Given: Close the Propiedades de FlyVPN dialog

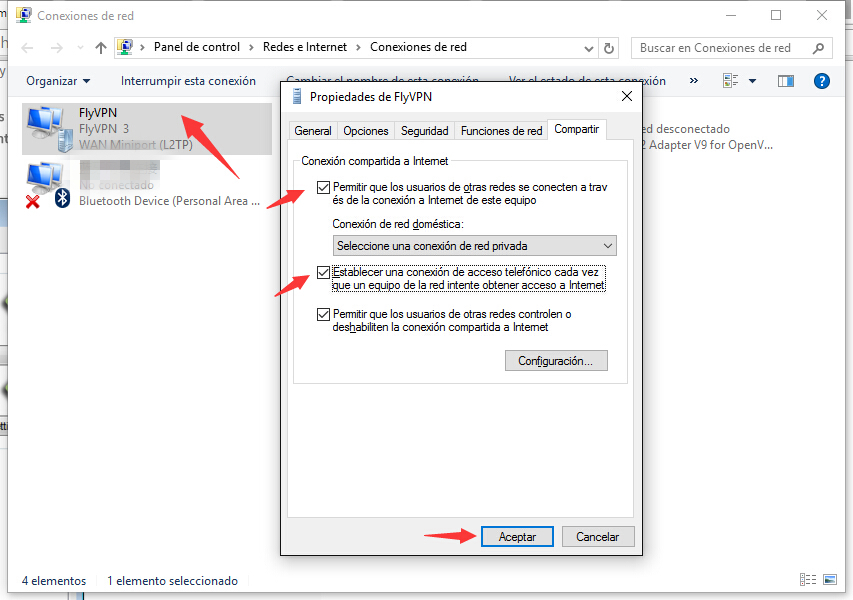Looking at the screenshot, I should pyautogui.click(x=627, y=96).
